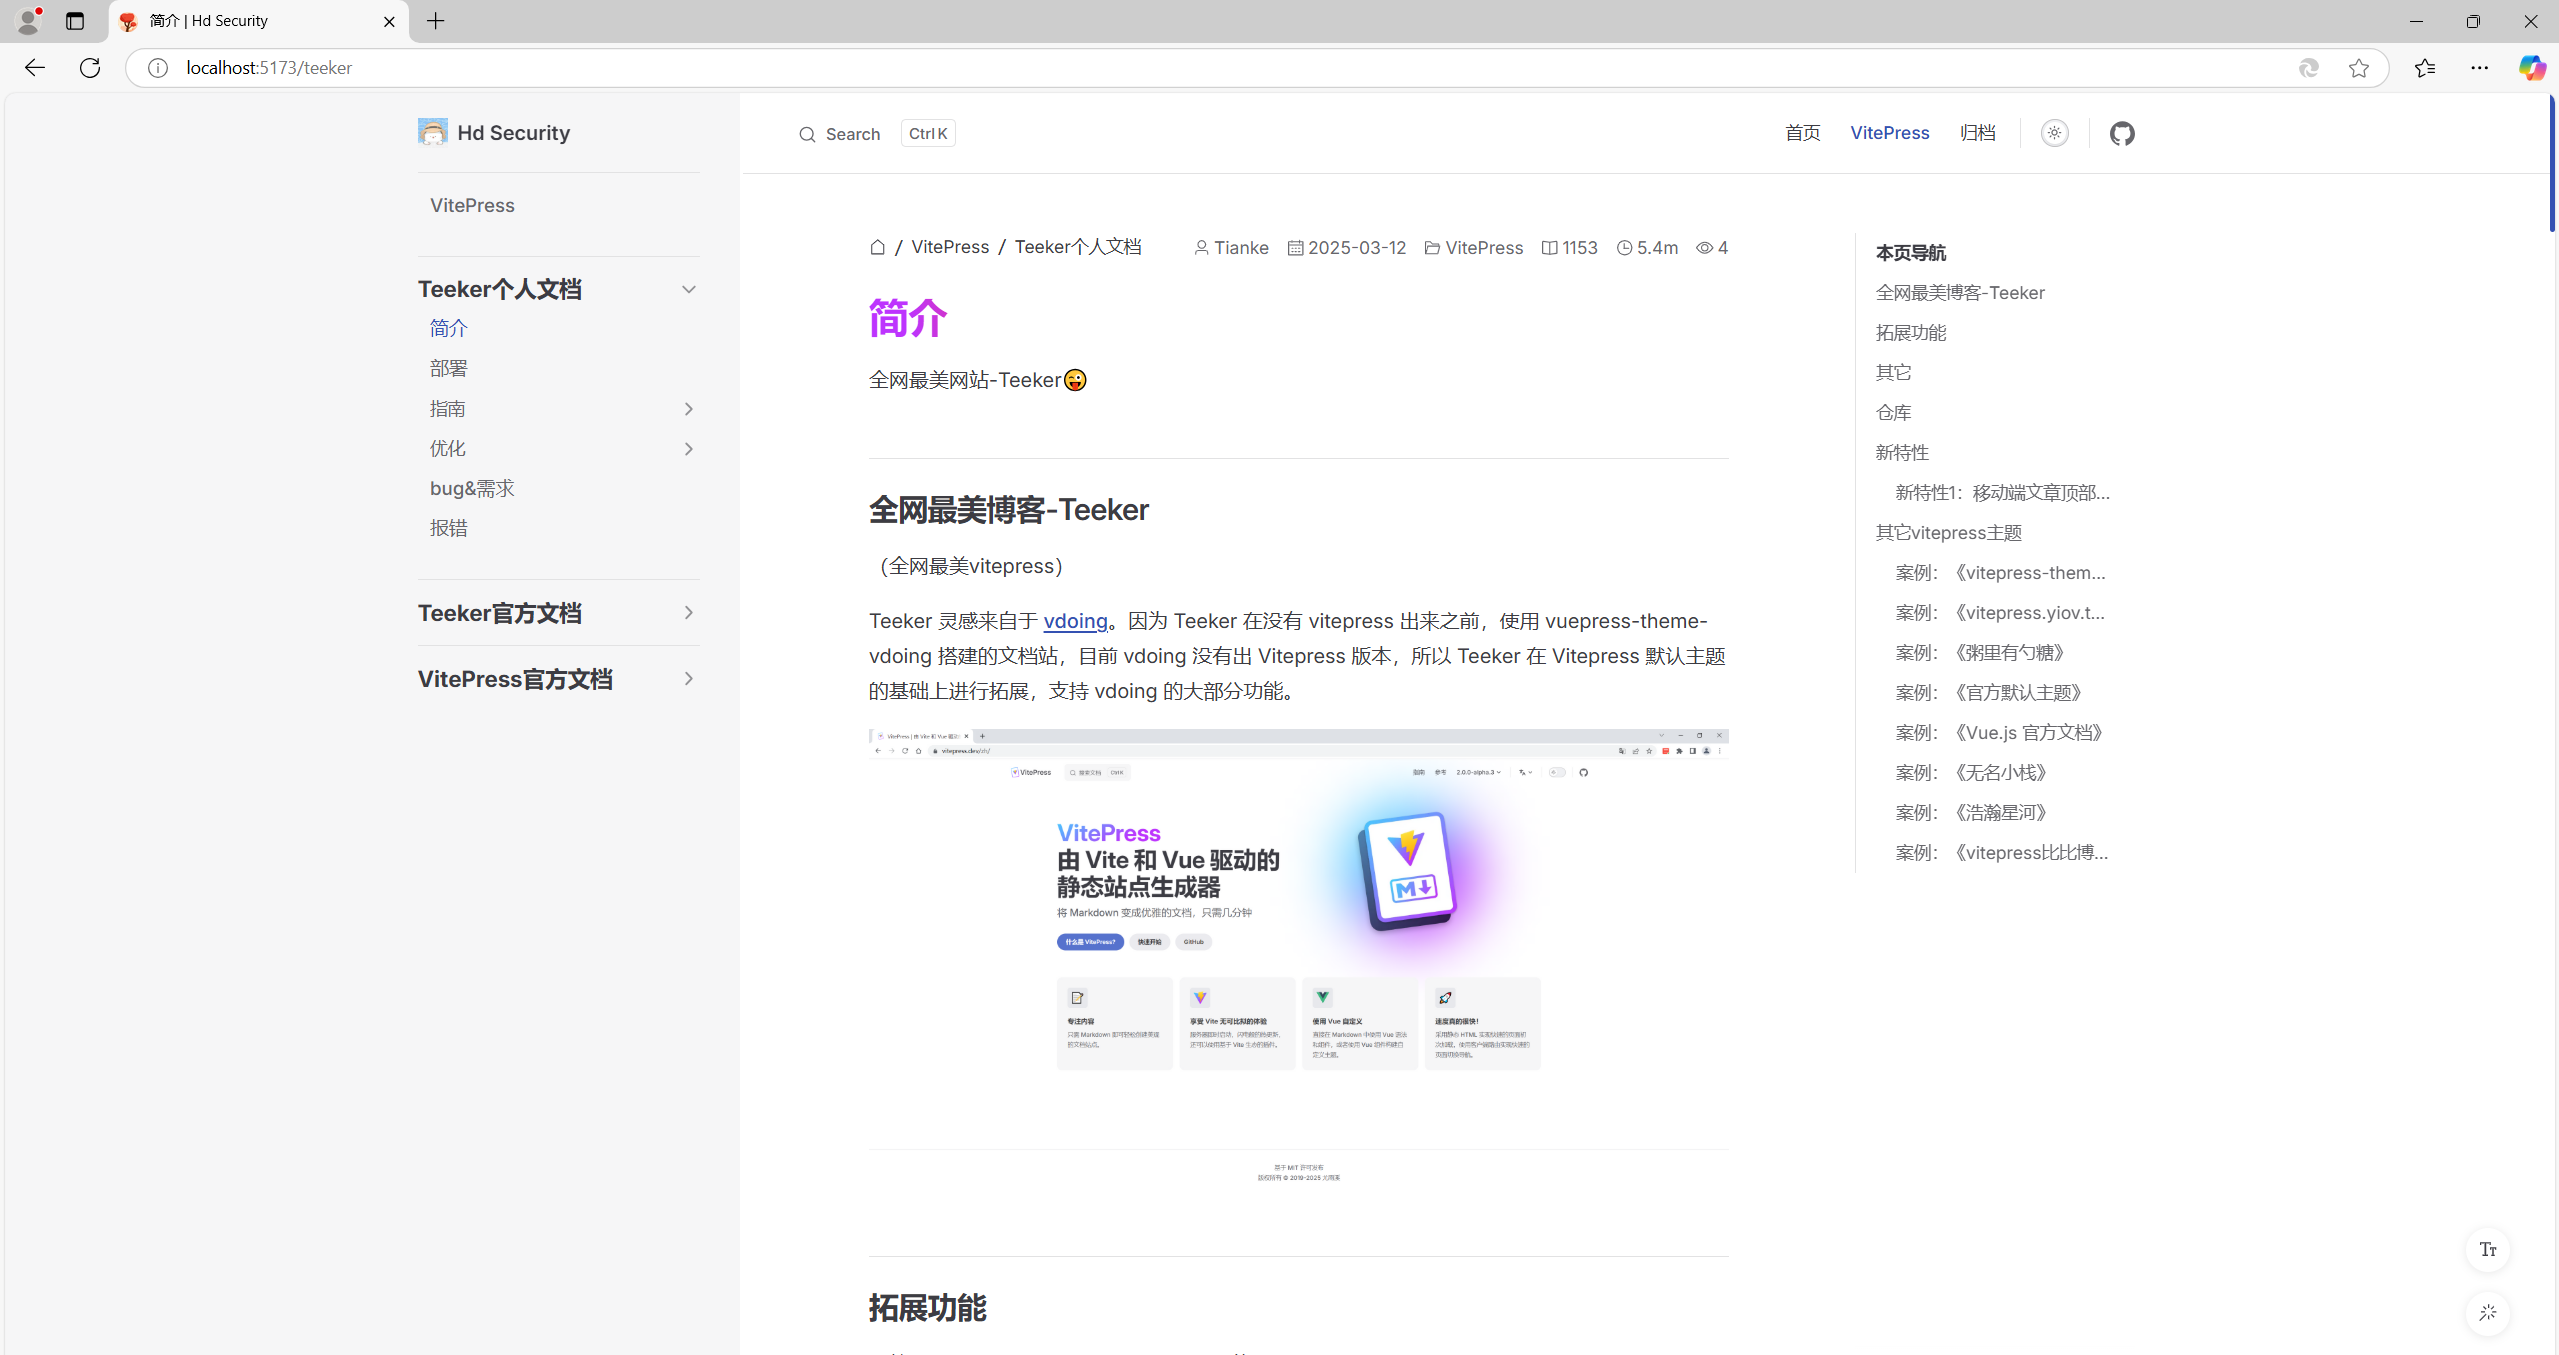Open the font size Tt button
This screenshot has width=2559, height=1355.
[2488, 1250]
